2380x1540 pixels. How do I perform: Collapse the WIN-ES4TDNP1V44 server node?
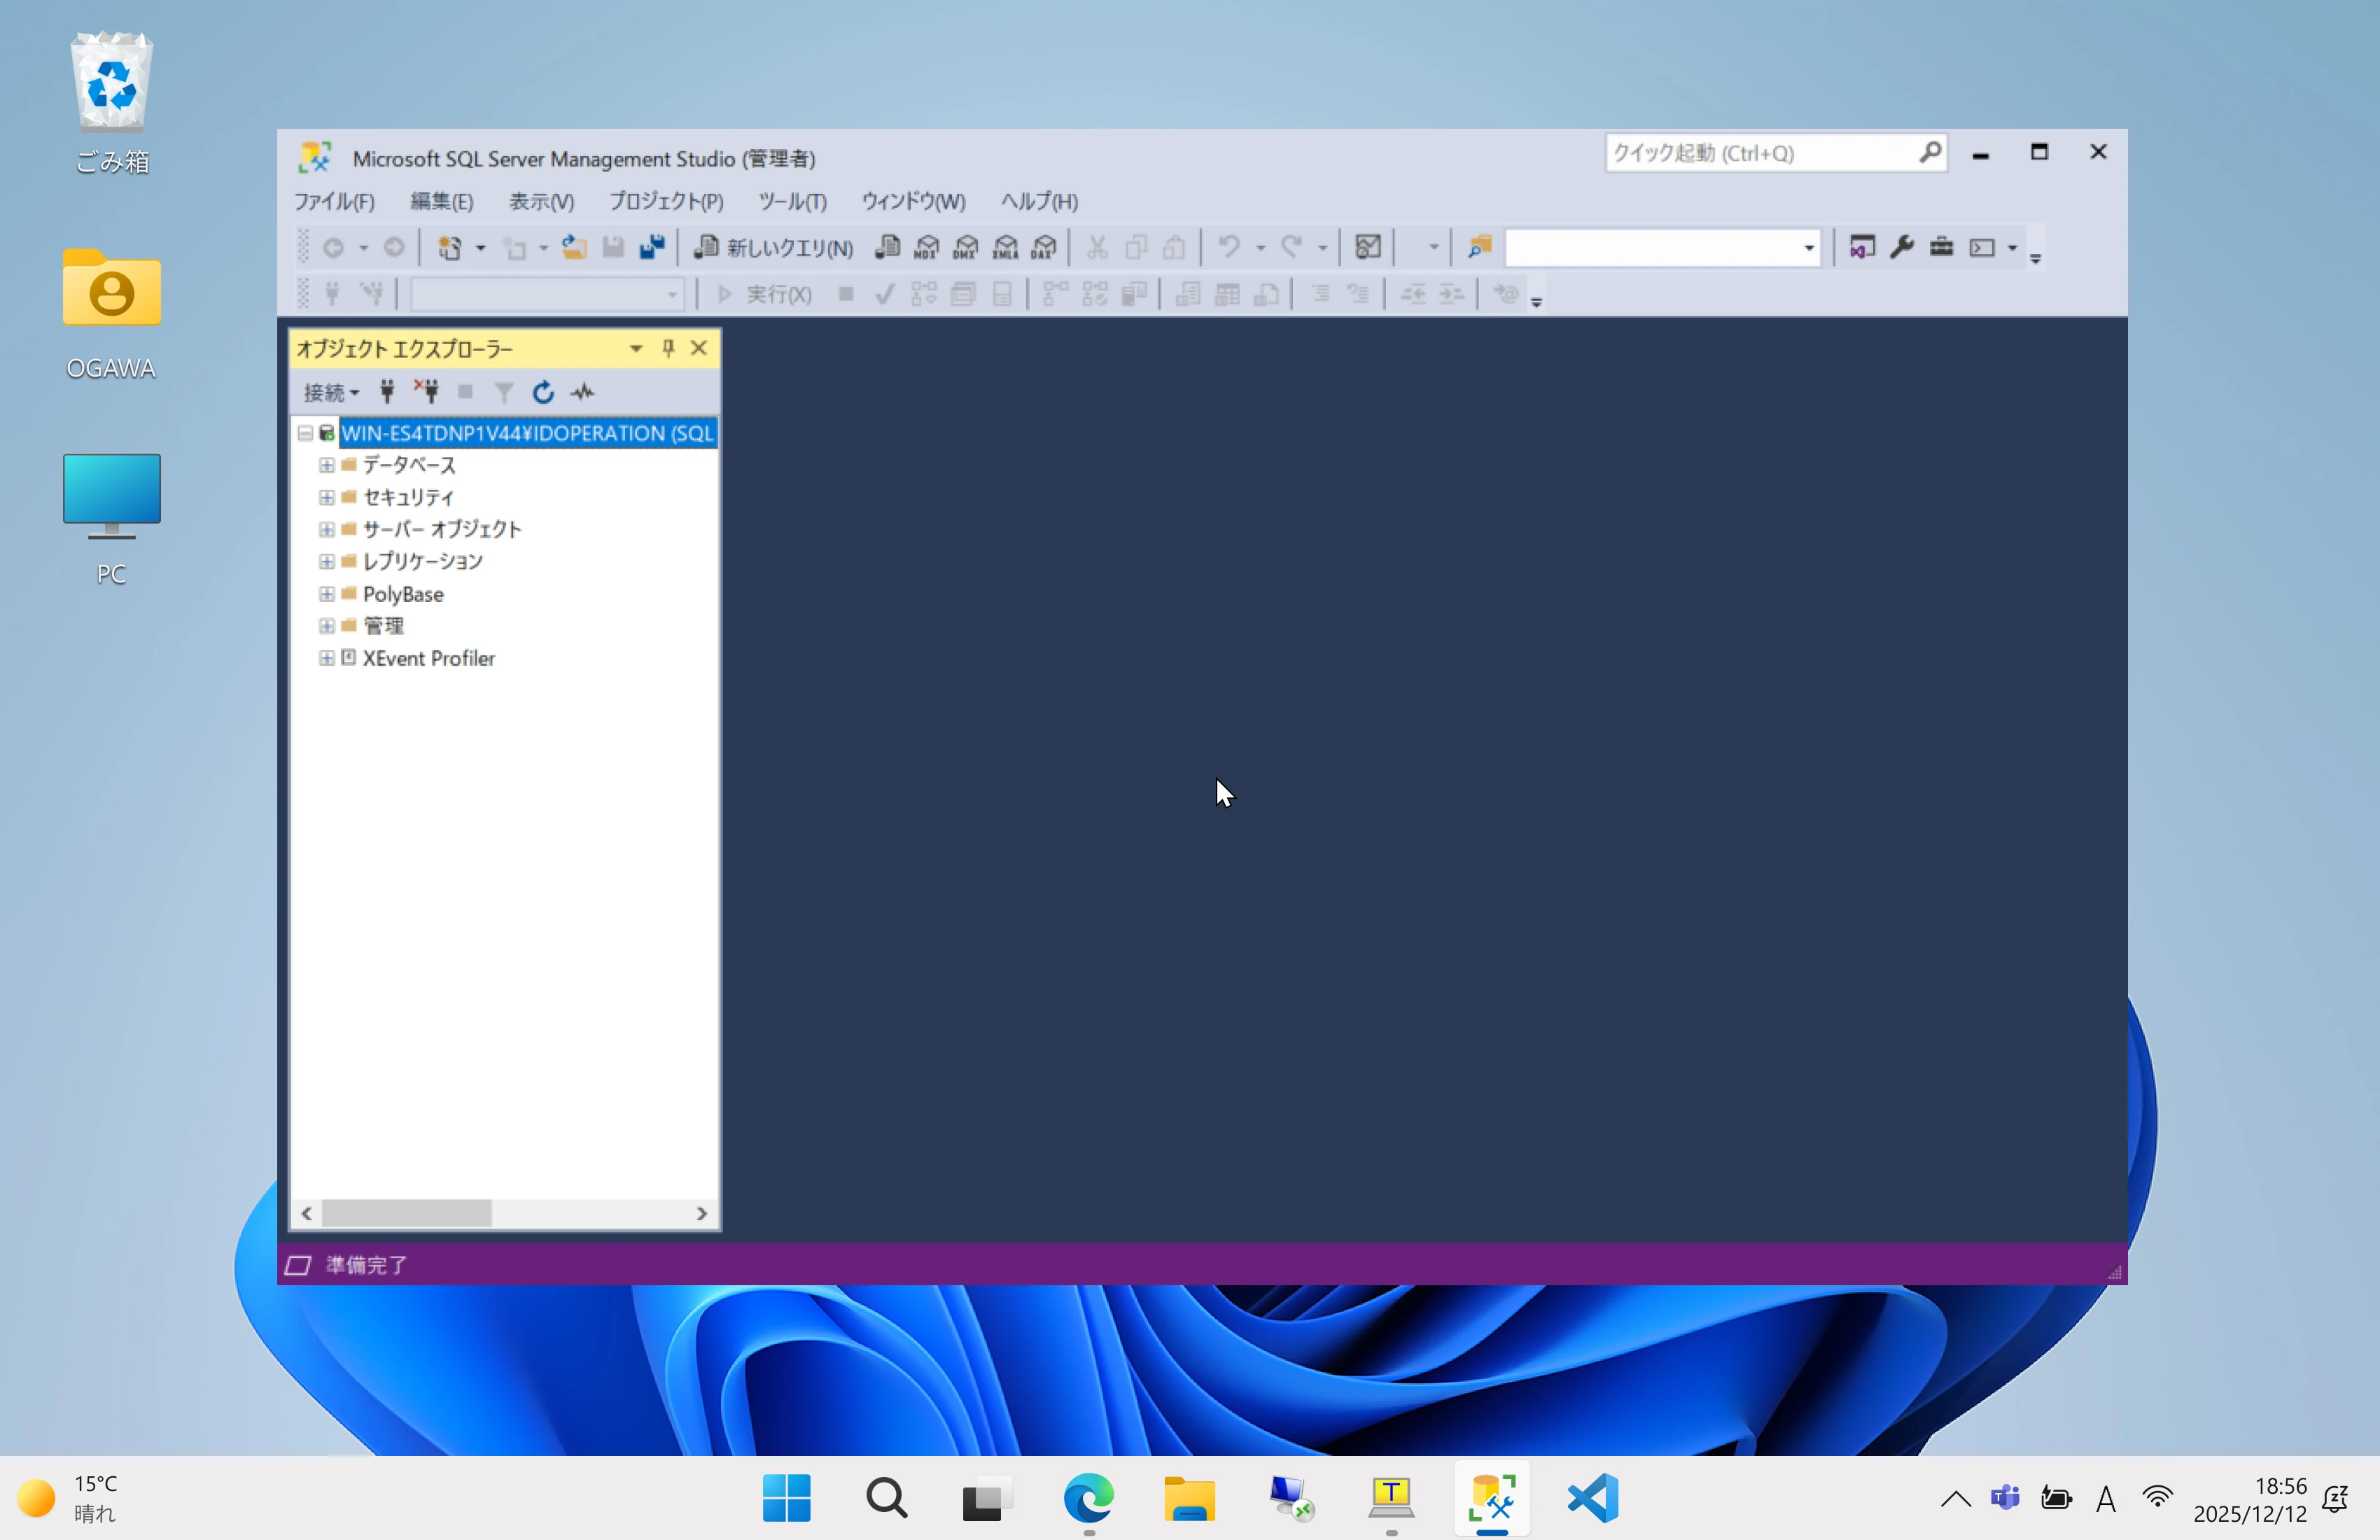(x=305, y=433)
